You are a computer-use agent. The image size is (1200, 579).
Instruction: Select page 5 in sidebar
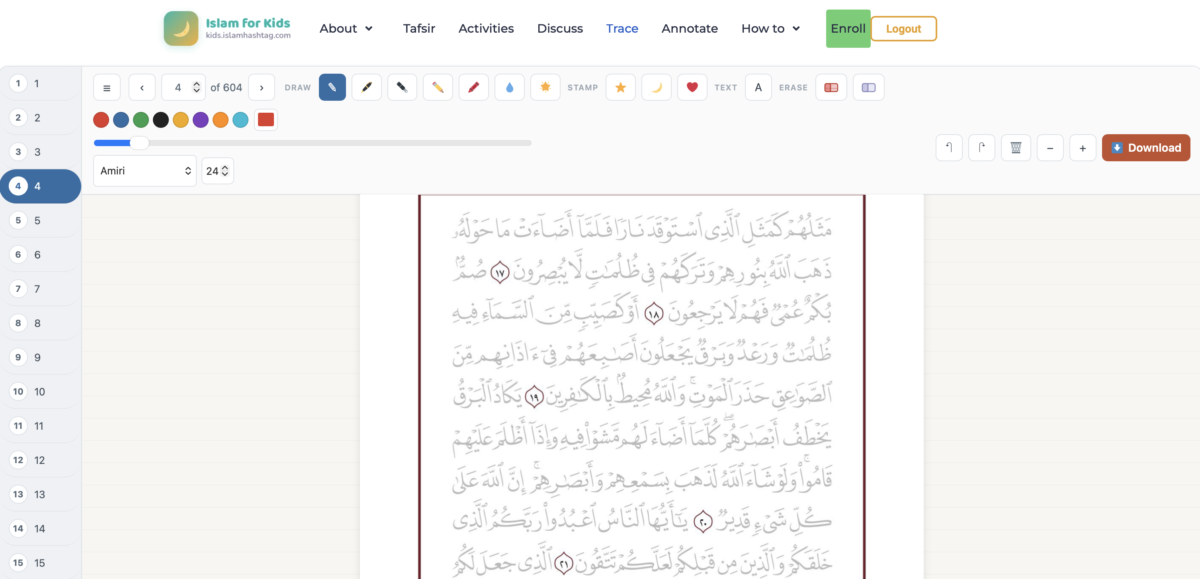point(40,221)
